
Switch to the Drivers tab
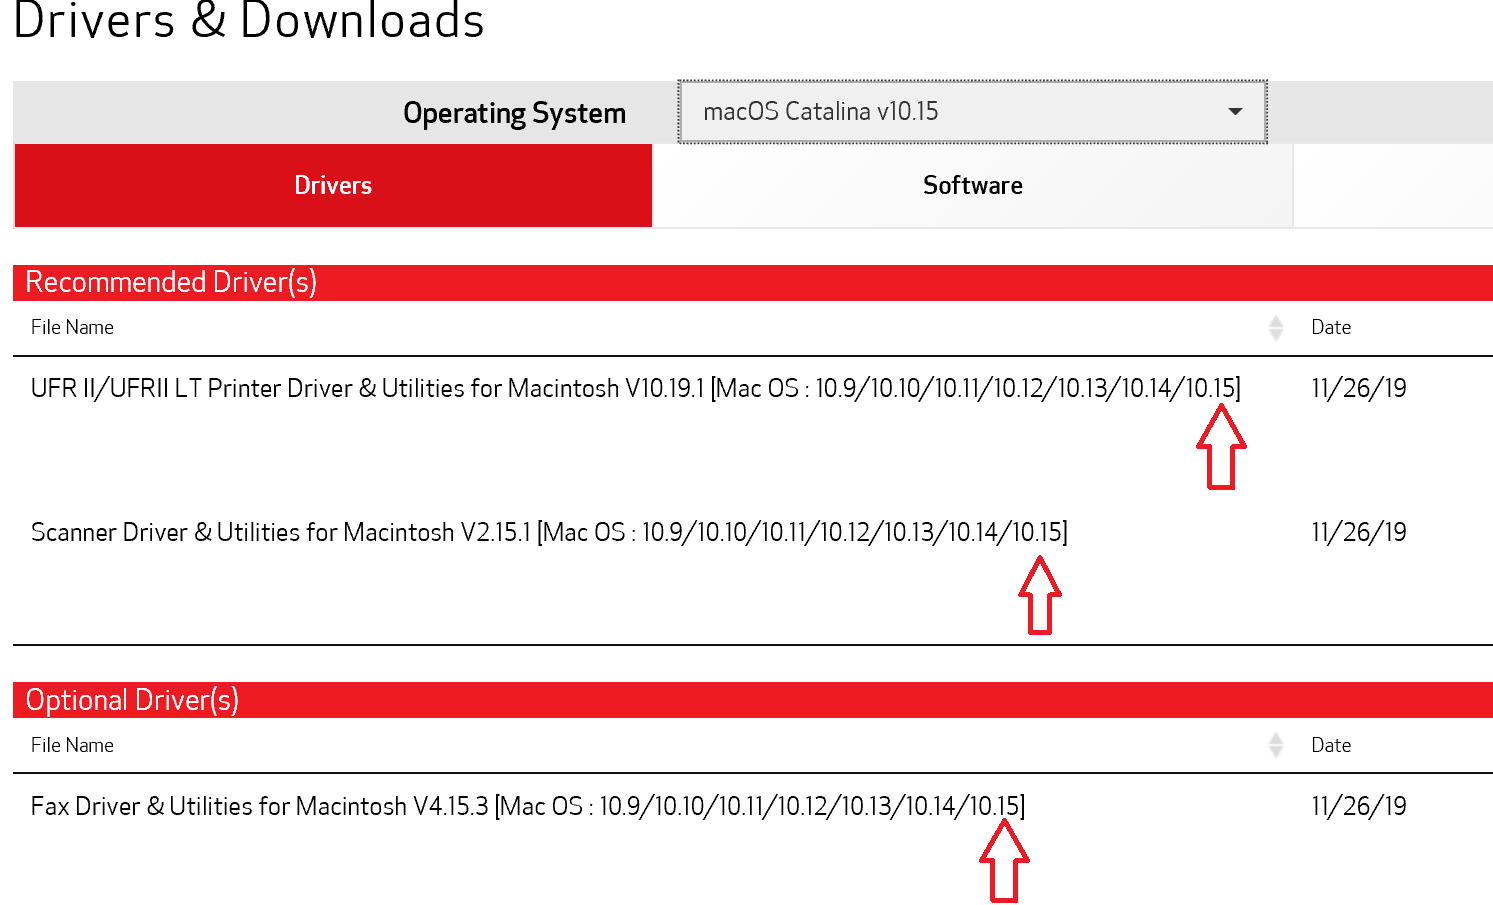point(333,186)
